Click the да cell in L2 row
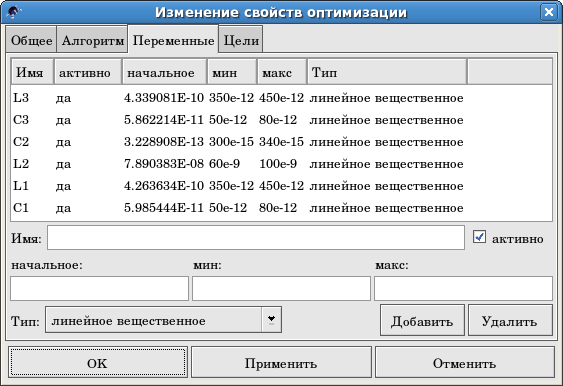Screen dimensions: 563x386 (x=63, y=164)
